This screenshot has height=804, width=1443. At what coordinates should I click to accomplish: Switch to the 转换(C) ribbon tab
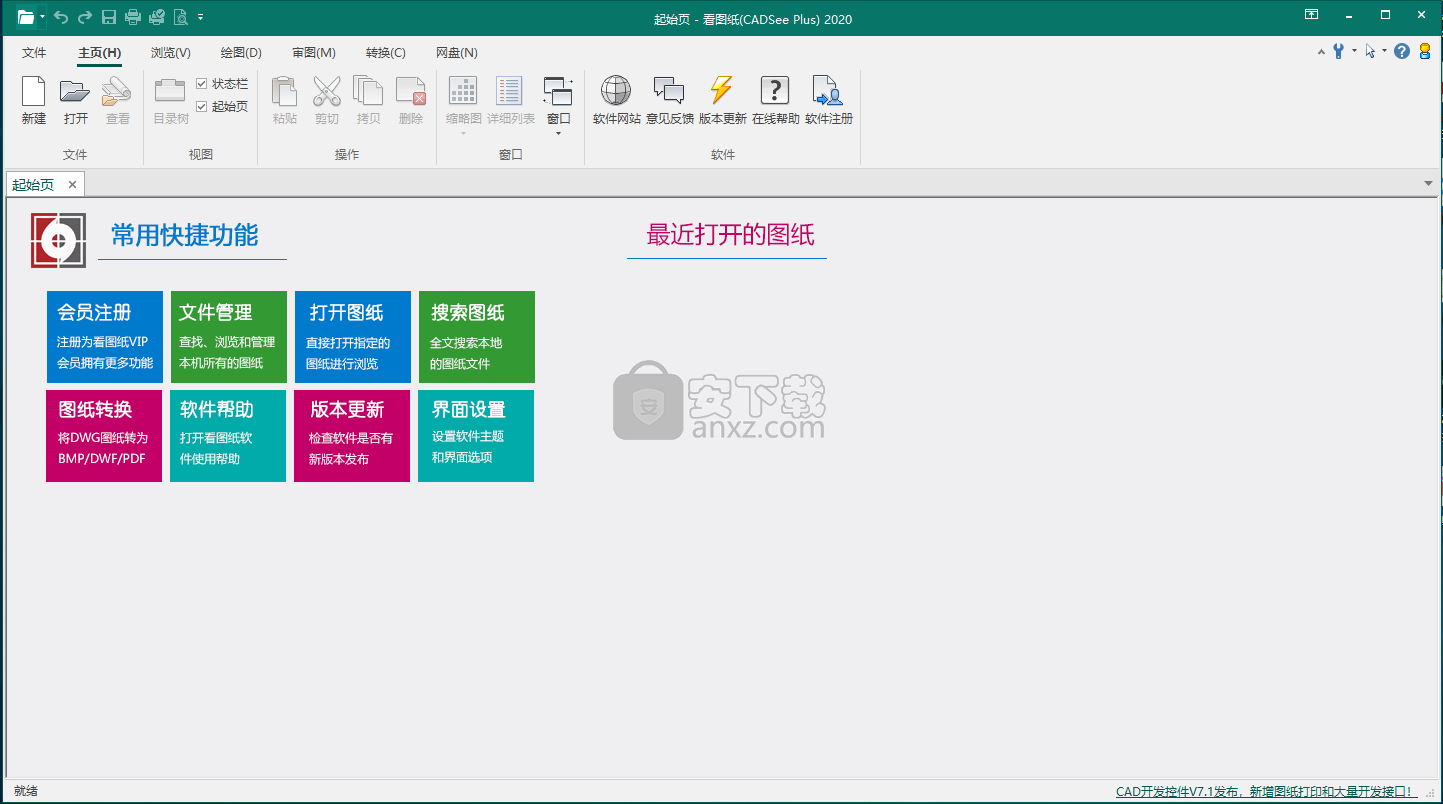click(x=386, y=53)
